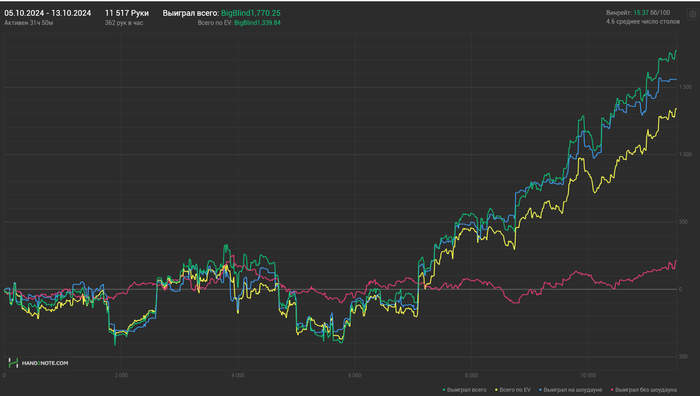
Task: Click the '2 000' x-axis label
Action: [x=121, y=375]
